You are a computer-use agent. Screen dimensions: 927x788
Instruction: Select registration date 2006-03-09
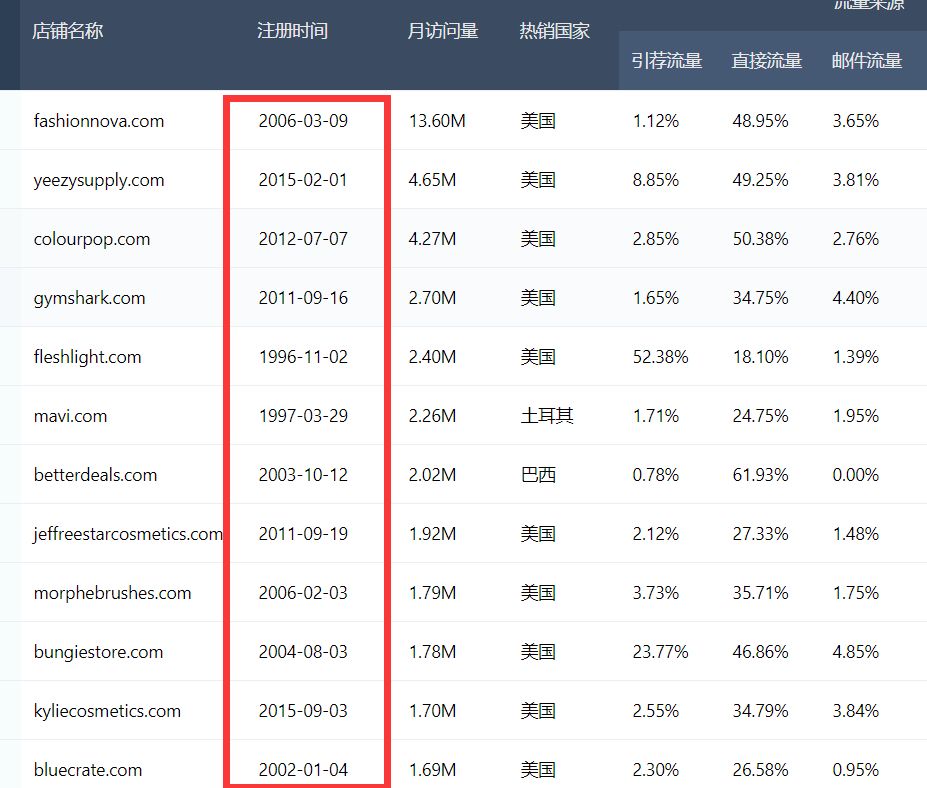pyautogui.click(x=303, y=121)
